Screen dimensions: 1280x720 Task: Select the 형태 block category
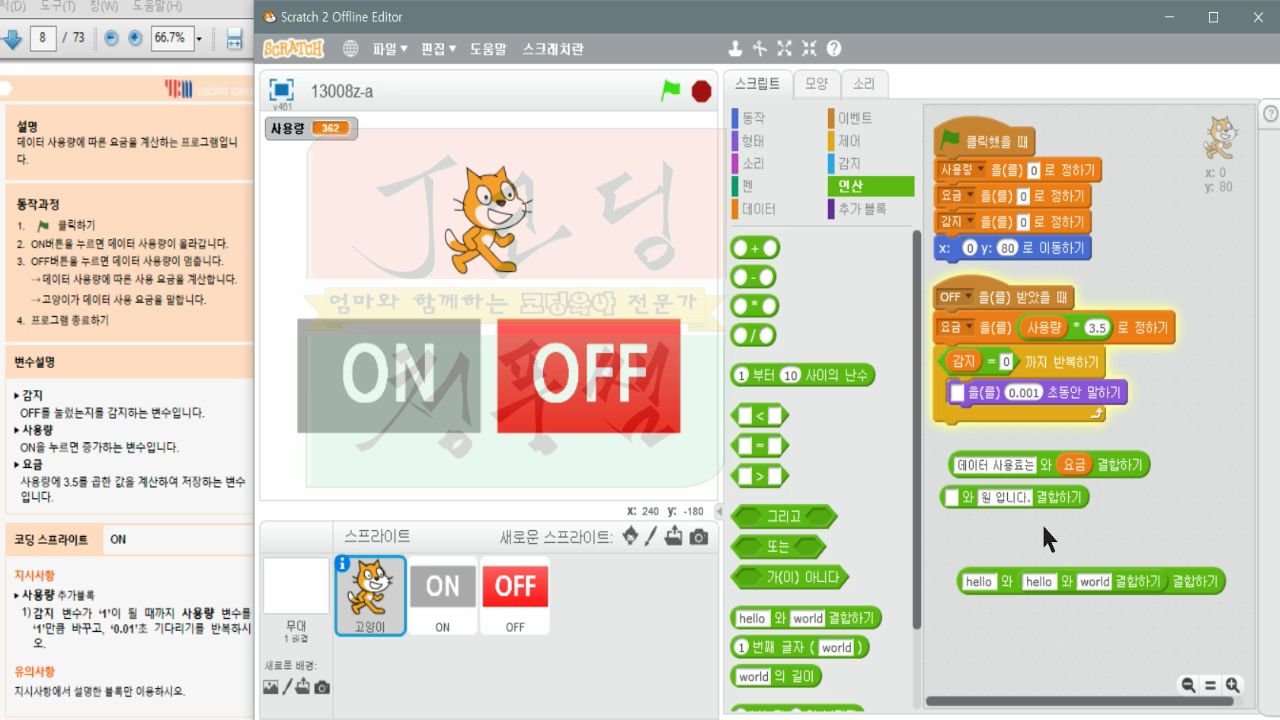(x=754, y=141)
